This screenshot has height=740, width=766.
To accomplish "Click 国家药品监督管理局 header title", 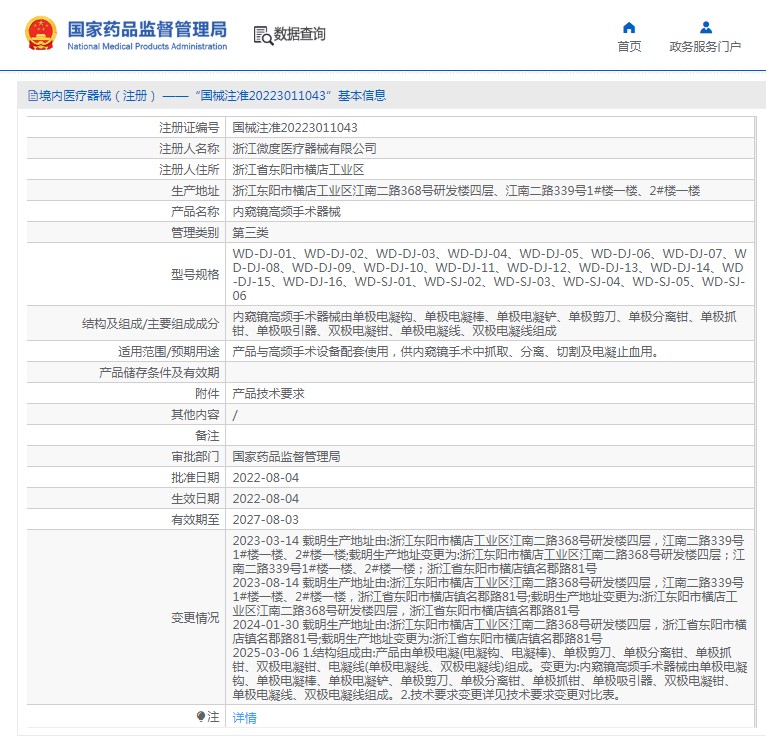I will pyautogui.click(x=147, y=29).
